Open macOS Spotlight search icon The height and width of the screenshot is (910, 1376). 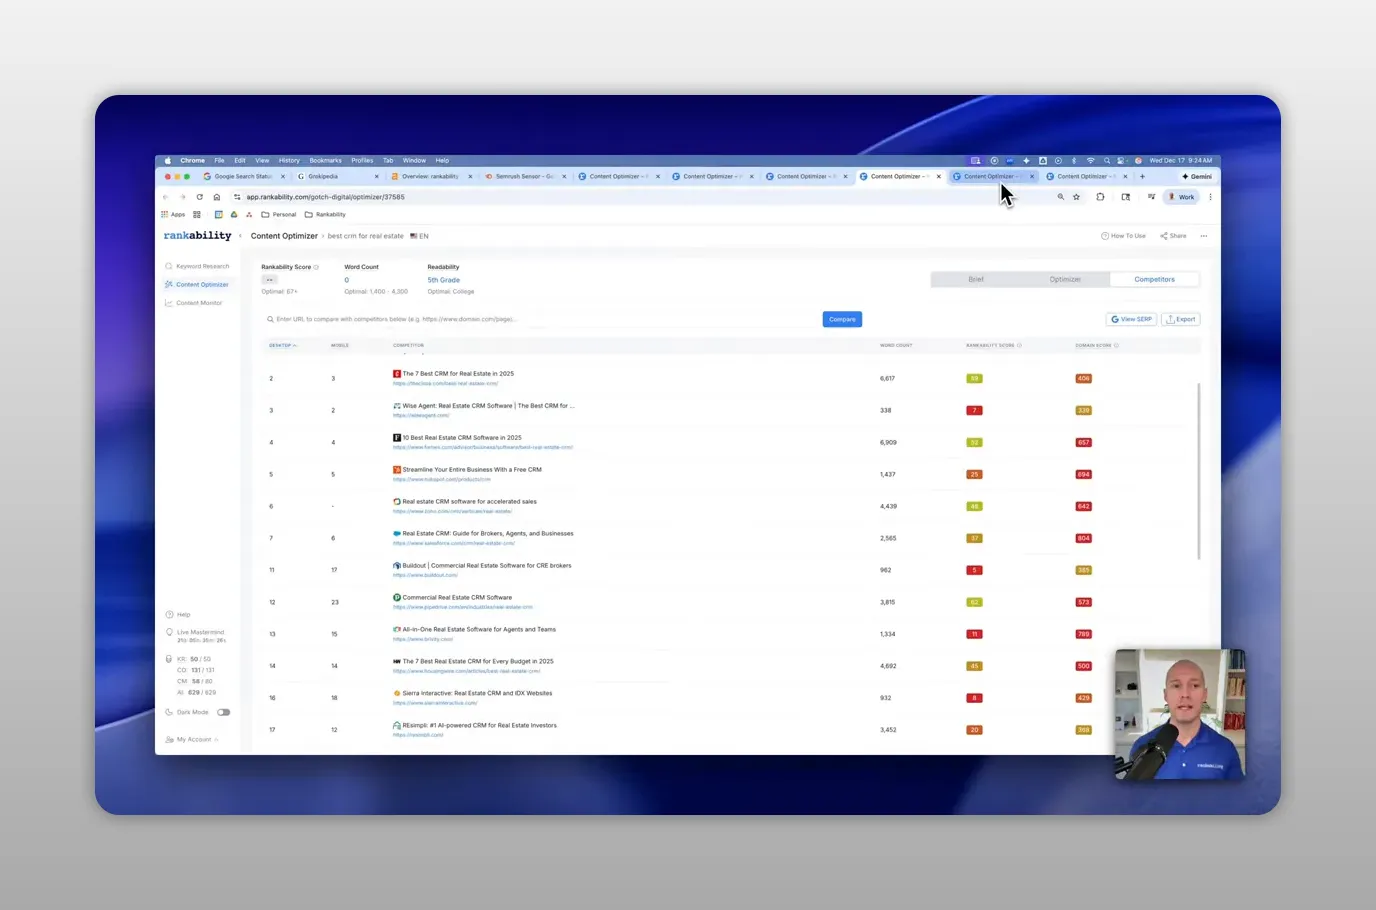pyautogui.click(x=1106, y=160)
